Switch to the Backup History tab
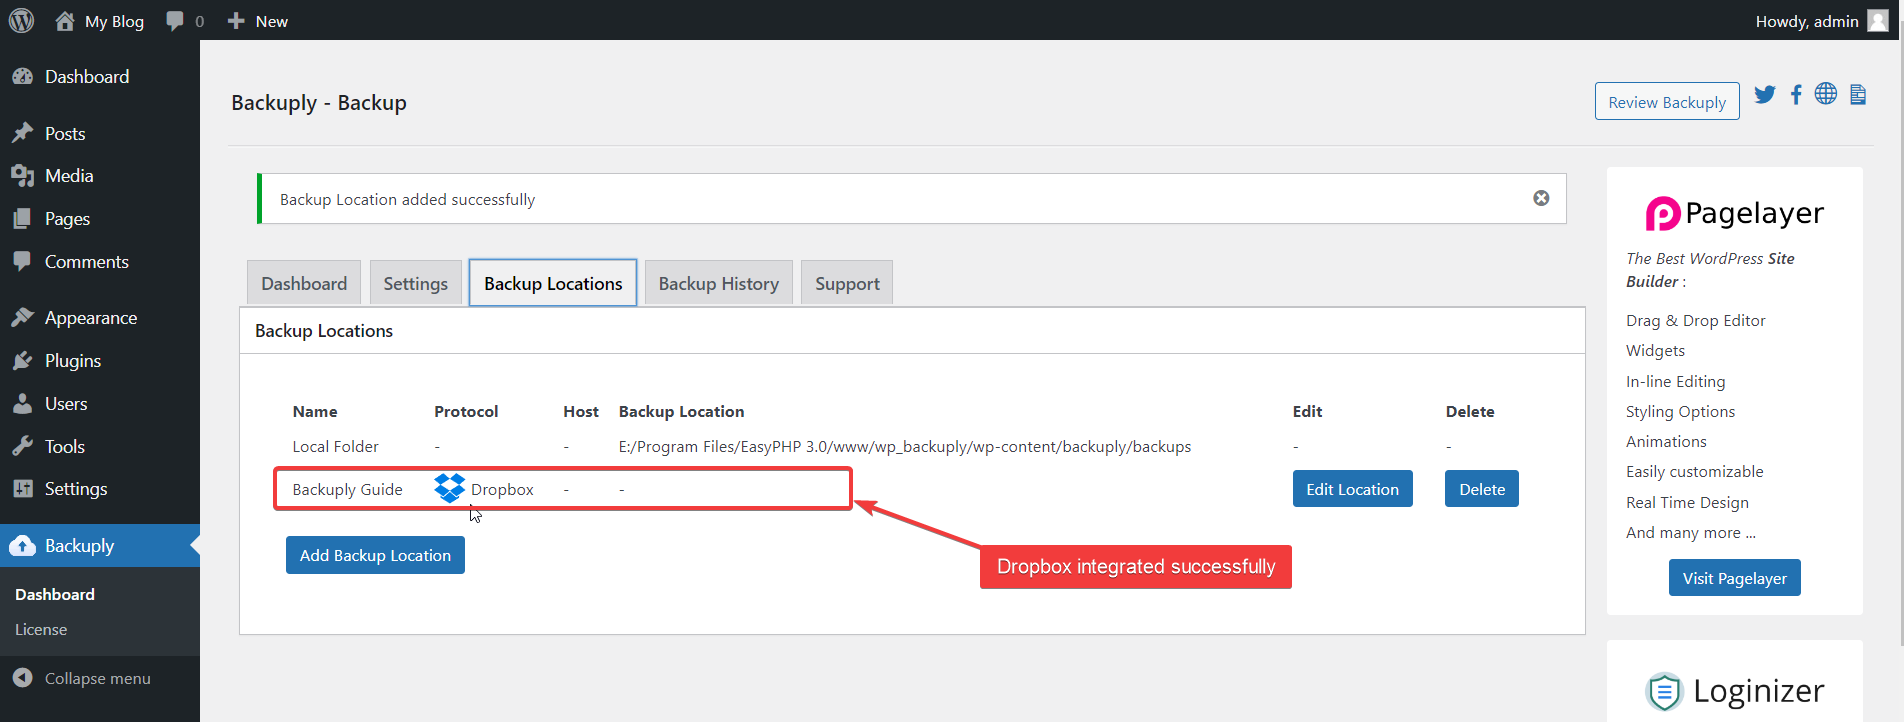Viewport: 1904px width, 722px height. [718, 284]
